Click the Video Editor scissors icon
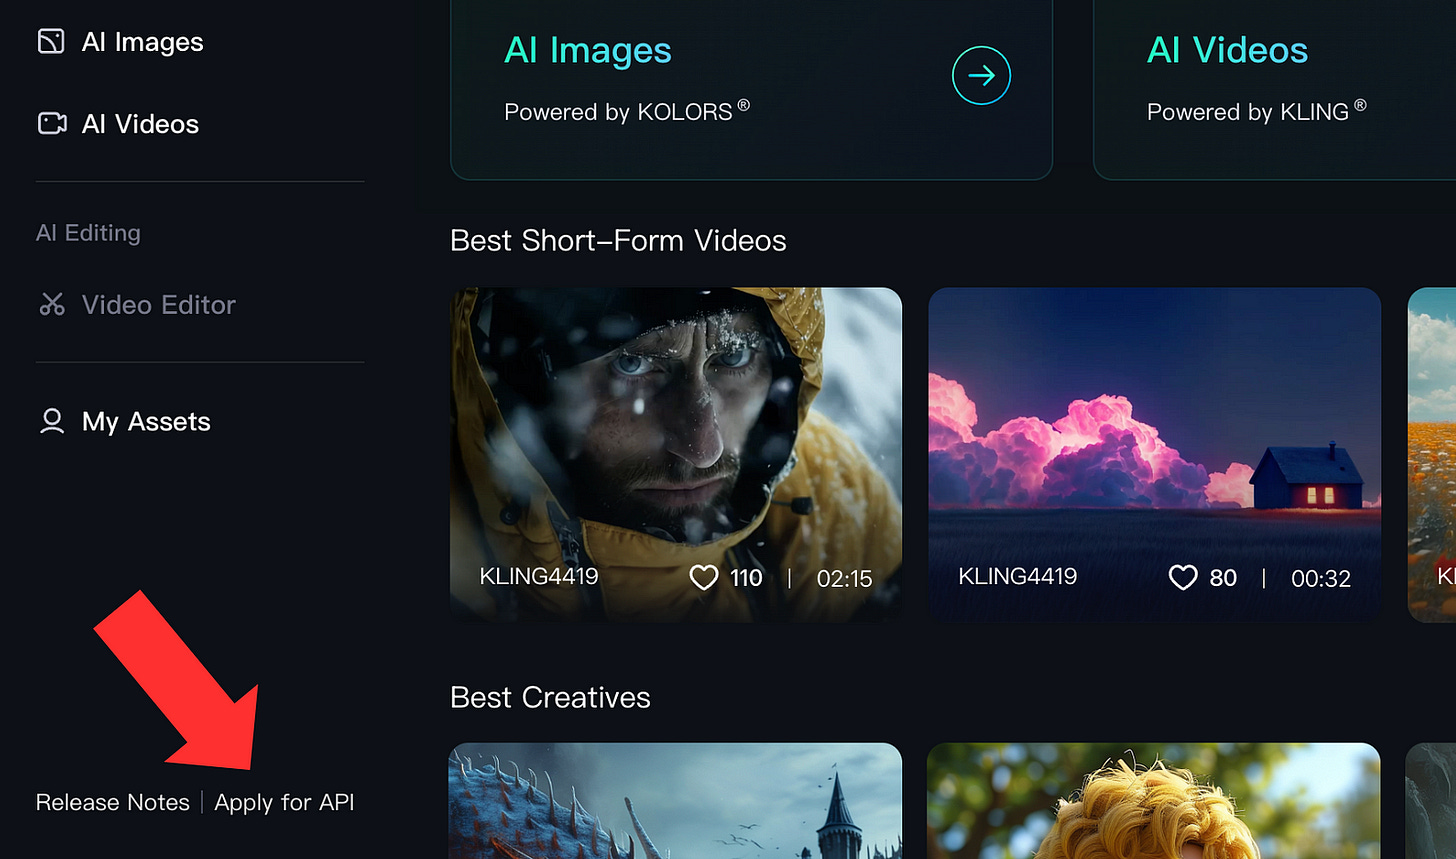1456x859 pixels. click(52, 304)
